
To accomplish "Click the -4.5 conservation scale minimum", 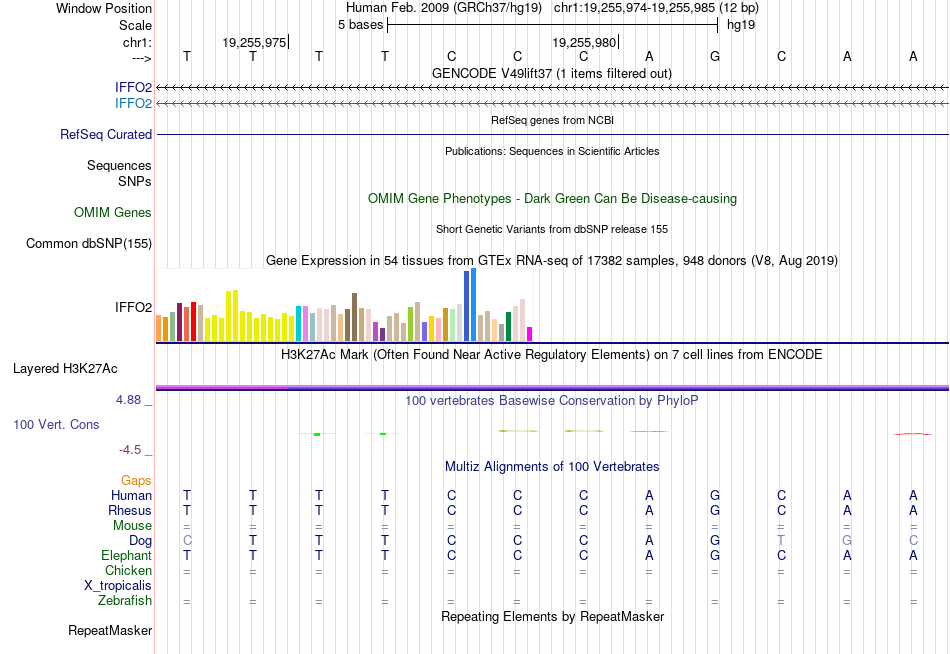I will (x=130, y=450).
